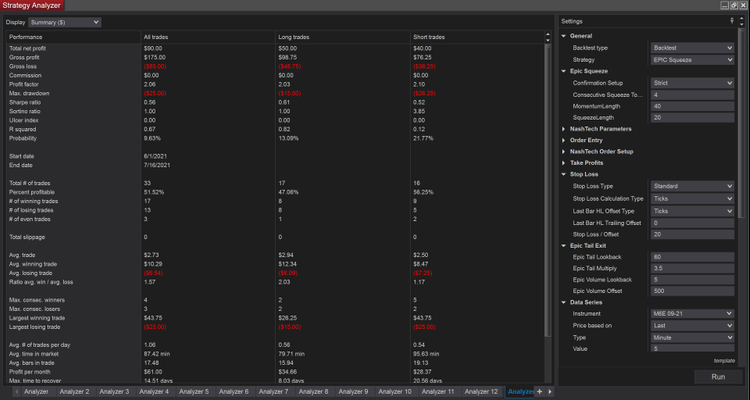Click the add new tab plus icon
Image resolution: width=750 pixels, height=400 pixels.
[x=539, y=392]
